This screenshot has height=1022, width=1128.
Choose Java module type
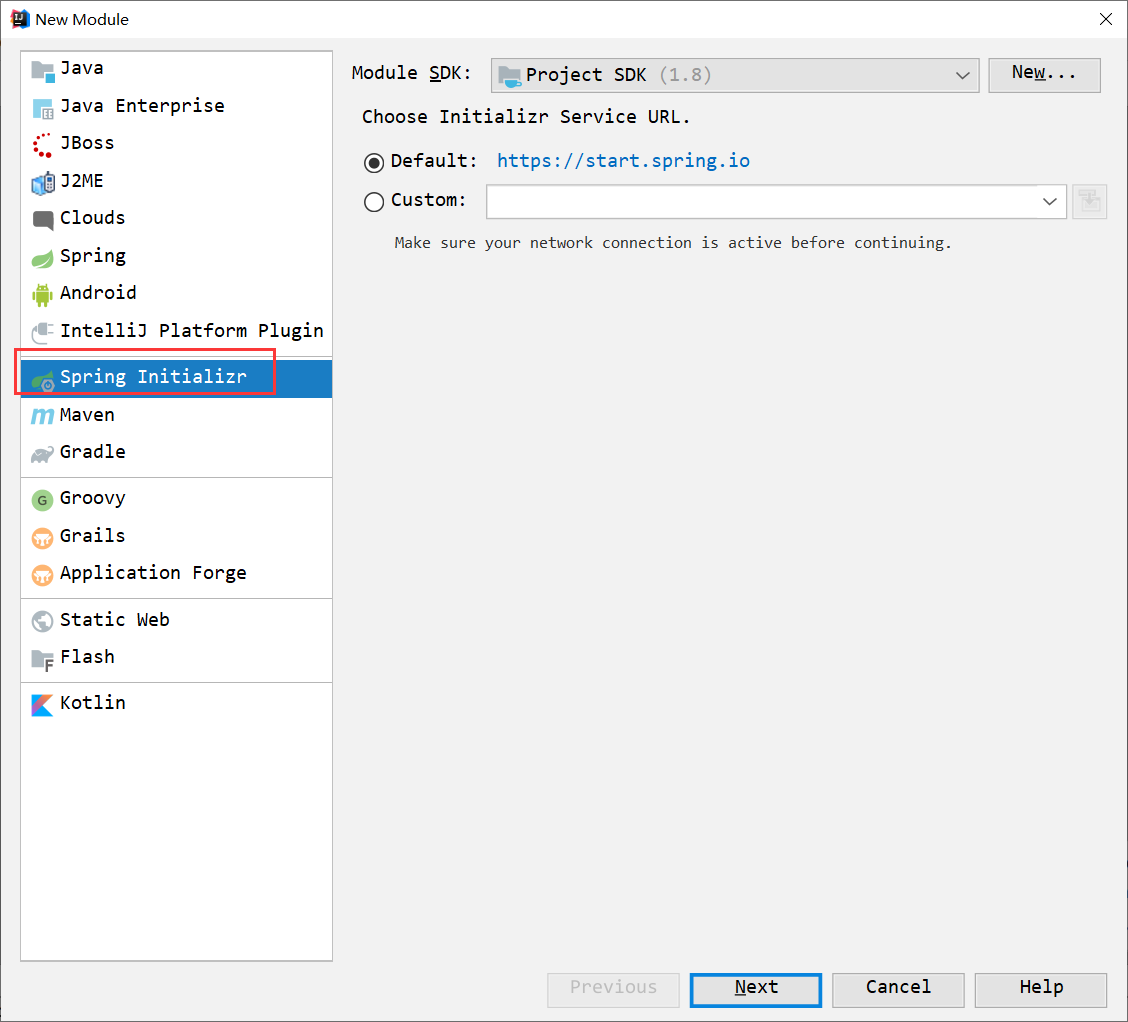176,69
